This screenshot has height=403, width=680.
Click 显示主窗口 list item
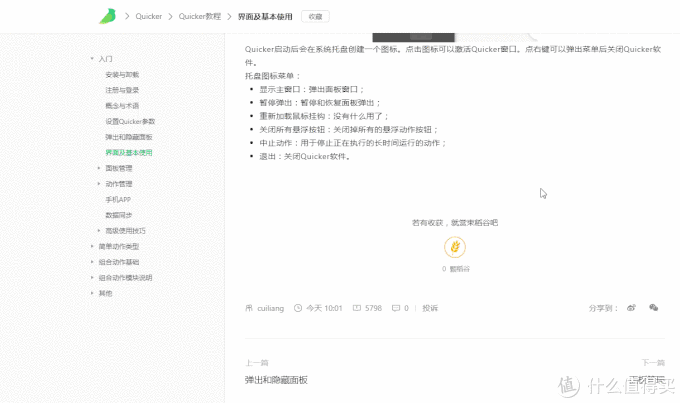coord(312,89)
